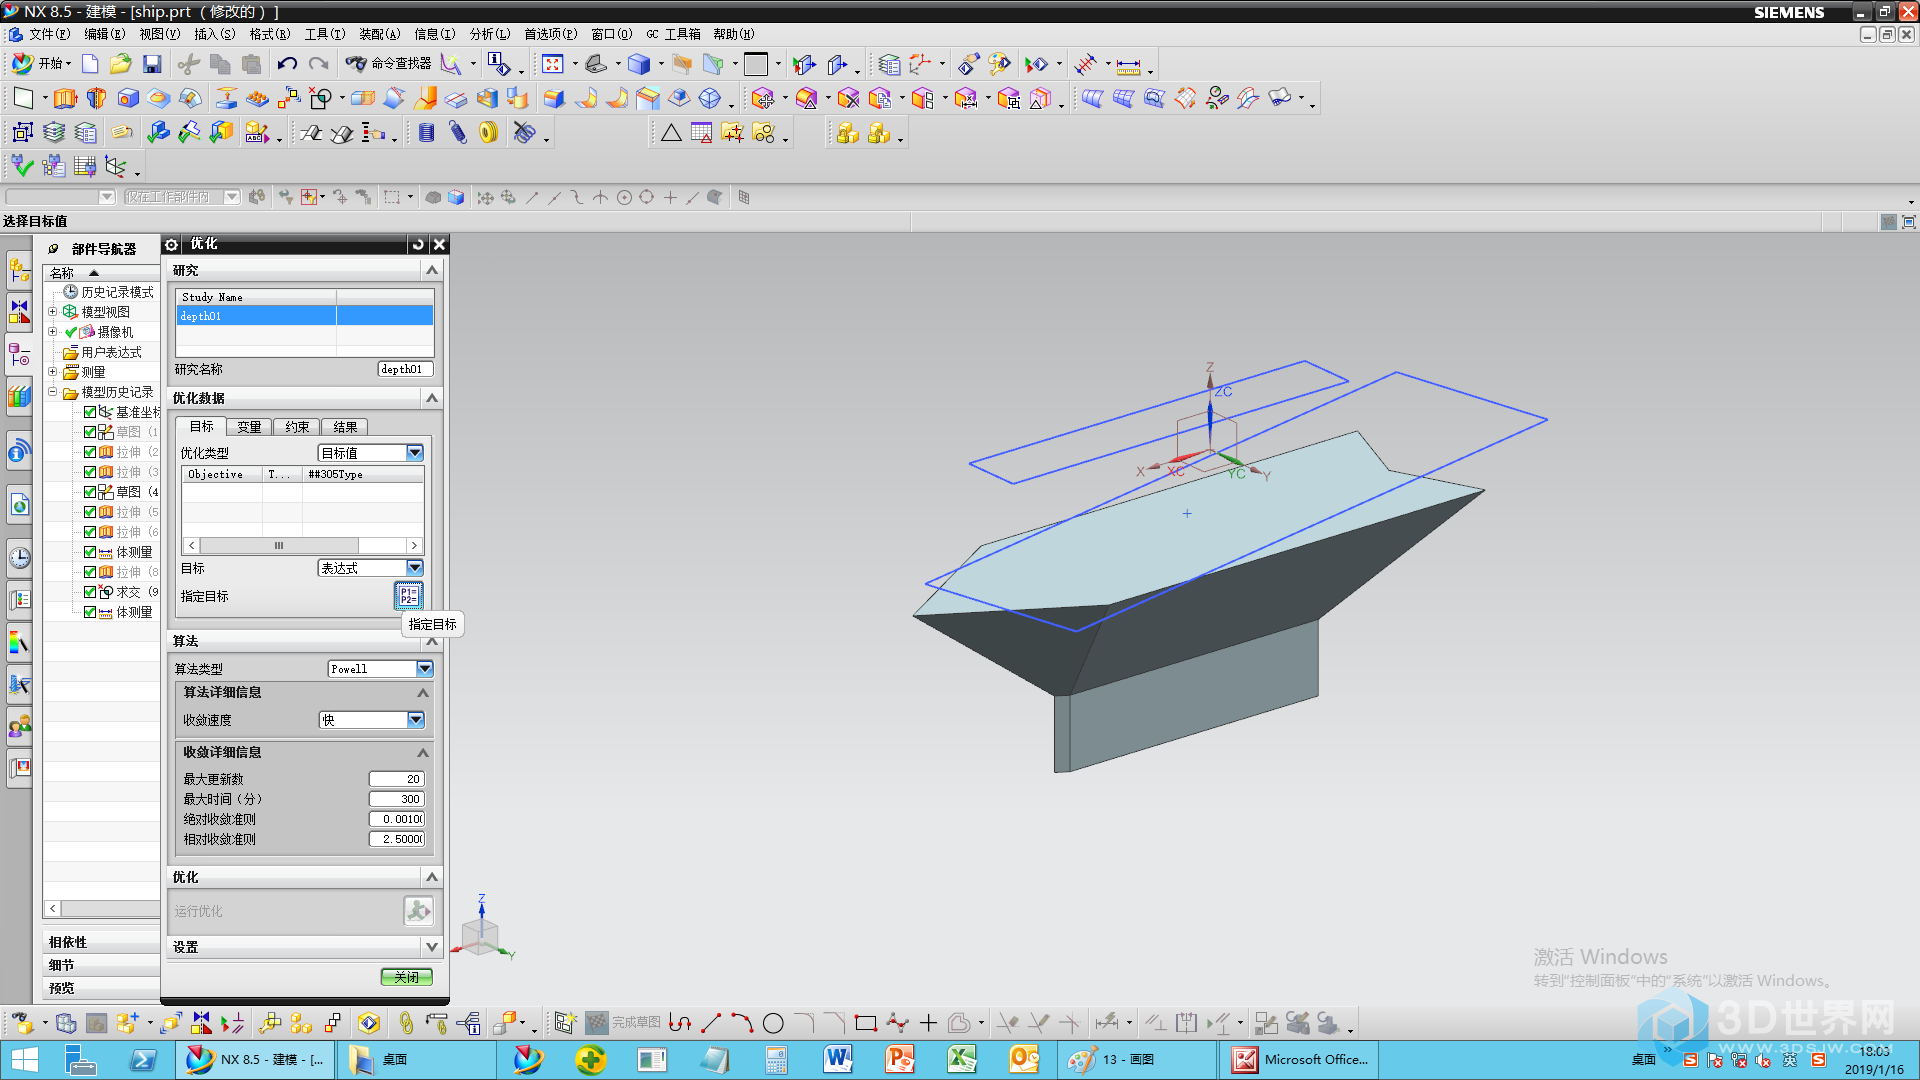Image resolution: width=1920 pixels, height=1080 pixels.
Task: Click the Fit view icon
Action: coord(552,64)
